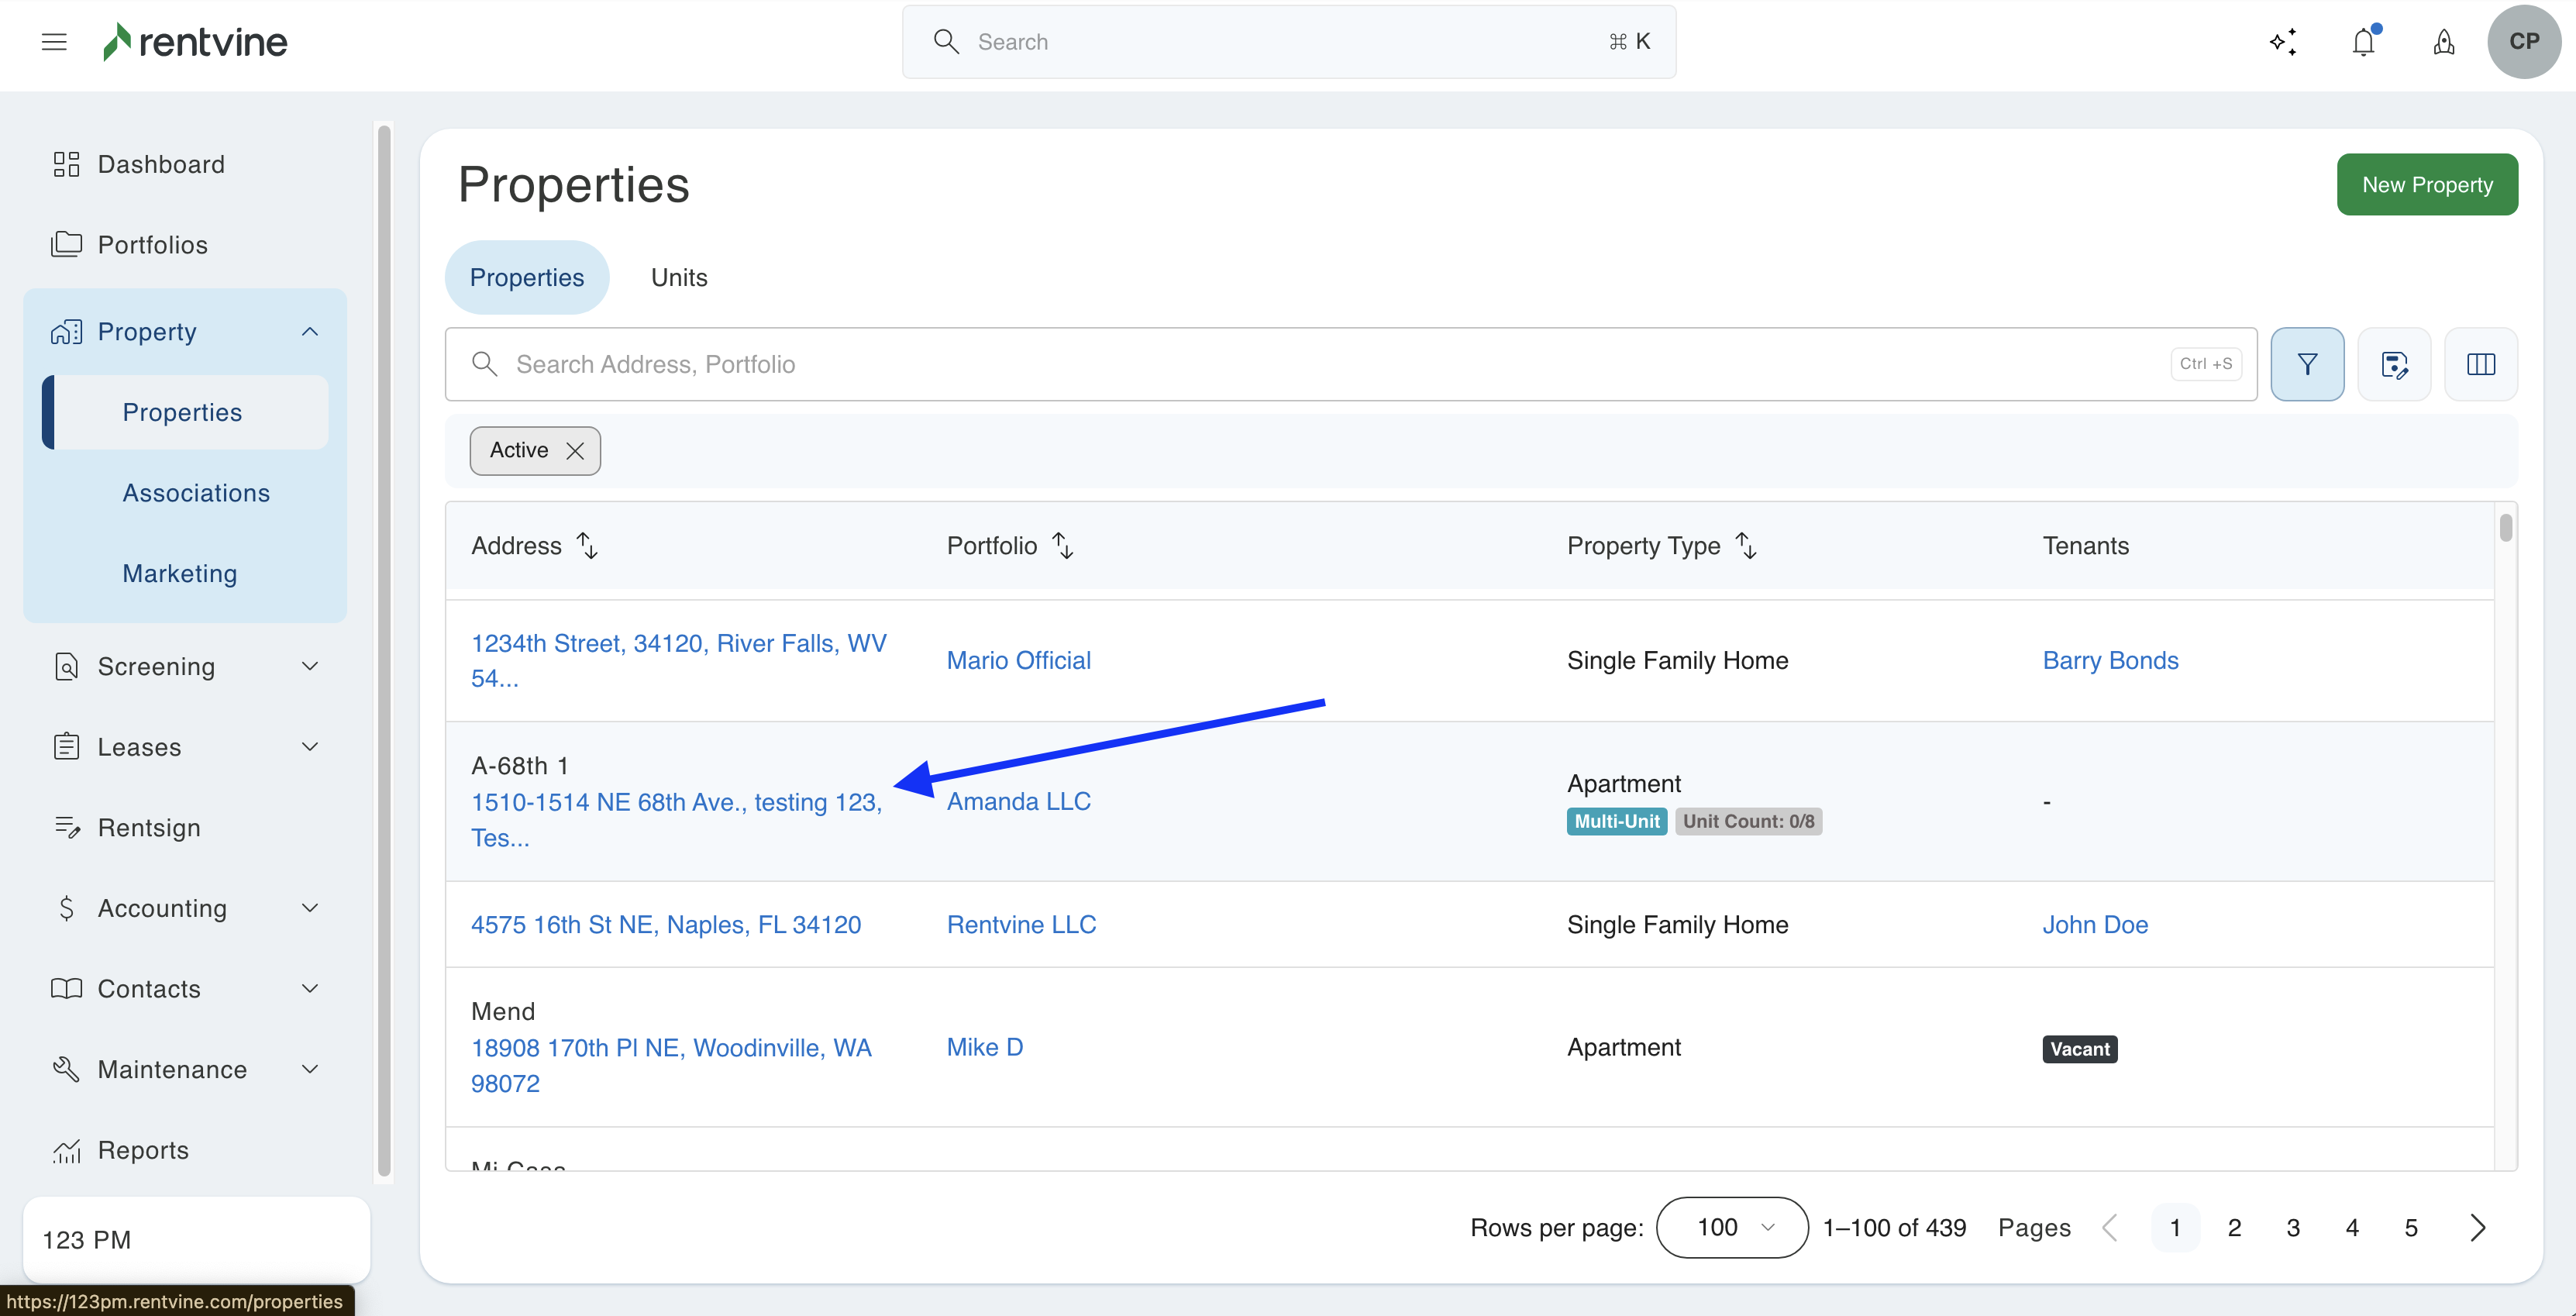This screenshot has width=2576, height=1316.
Task: Collapse the Property sidebar section
Action: click(310, 332)
